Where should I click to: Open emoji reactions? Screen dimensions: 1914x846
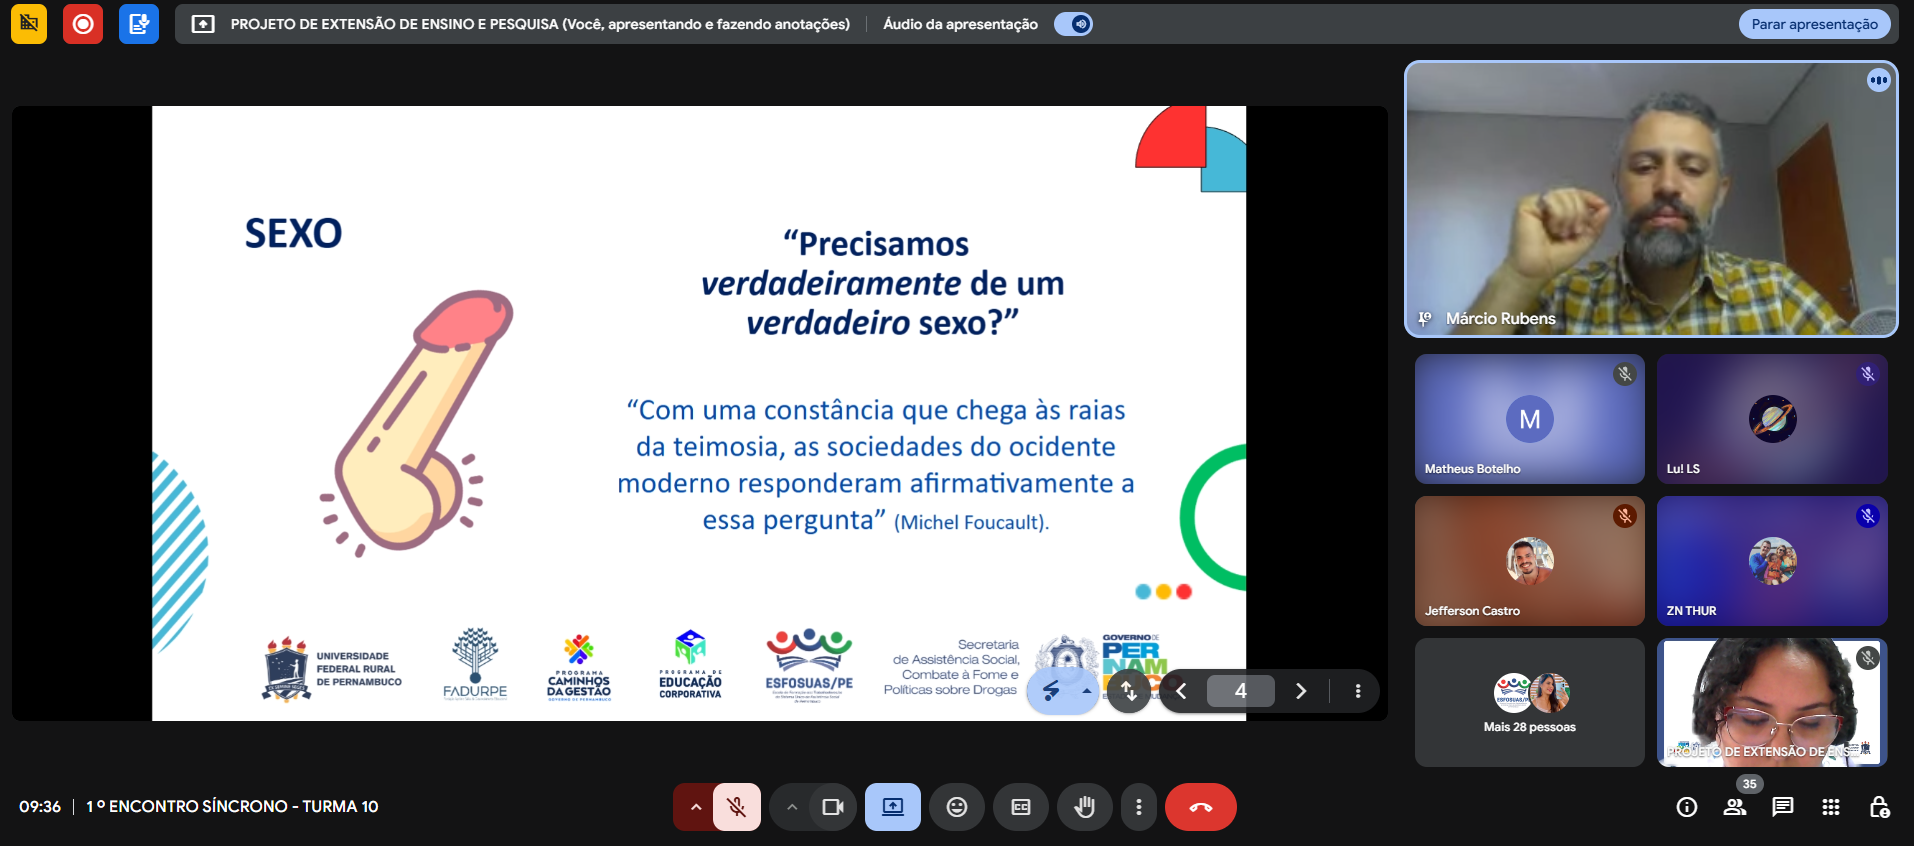point(957,807)
